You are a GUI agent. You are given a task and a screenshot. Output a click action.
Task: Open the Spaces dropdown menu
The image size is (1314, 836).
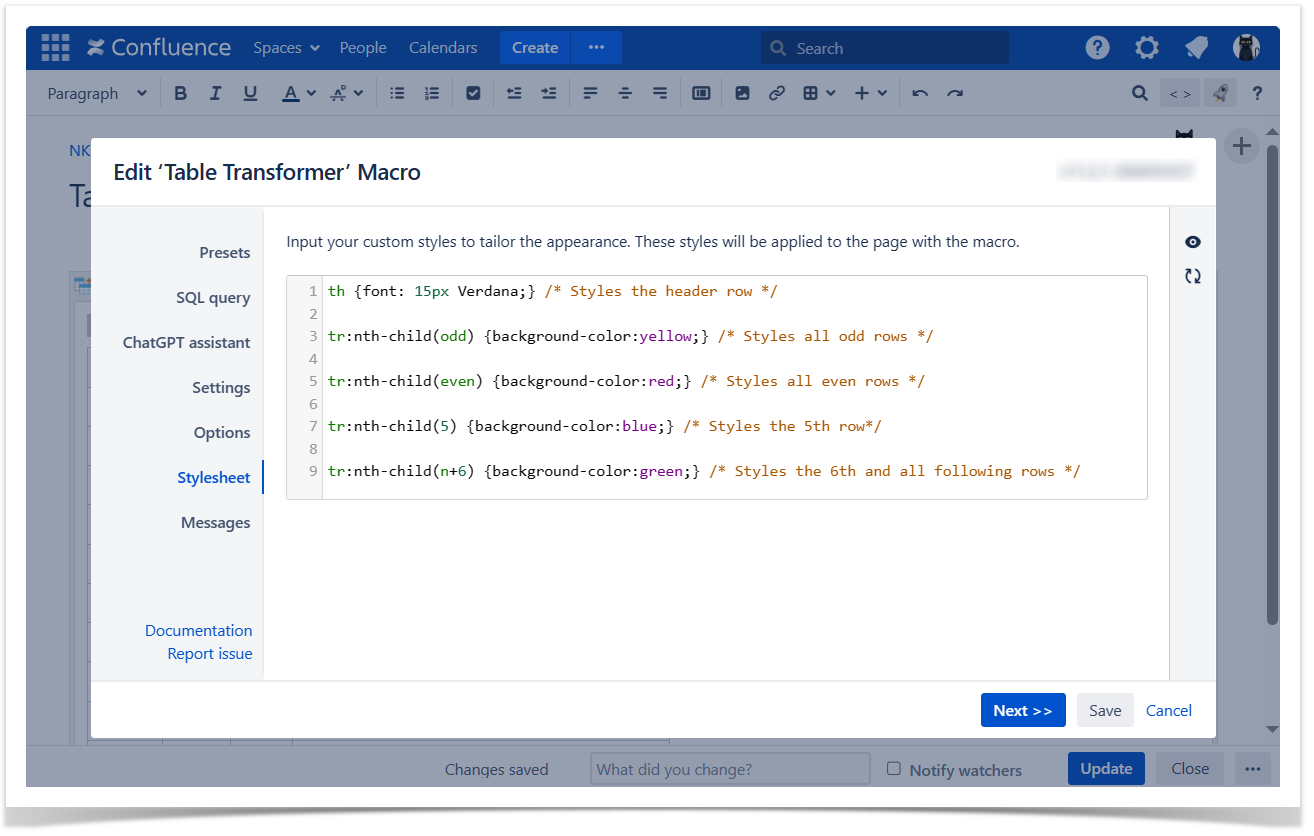pos(286,48)
